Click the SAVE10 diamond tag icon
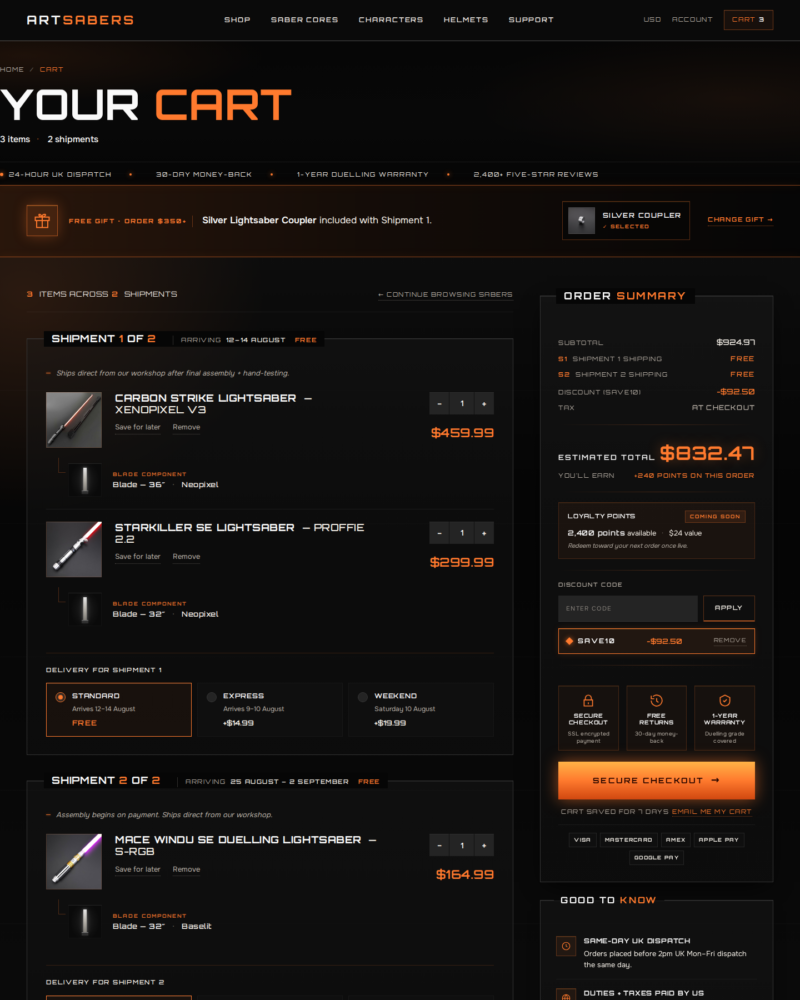Viewport: 800px width, 1000px height. tap(569, 641)
